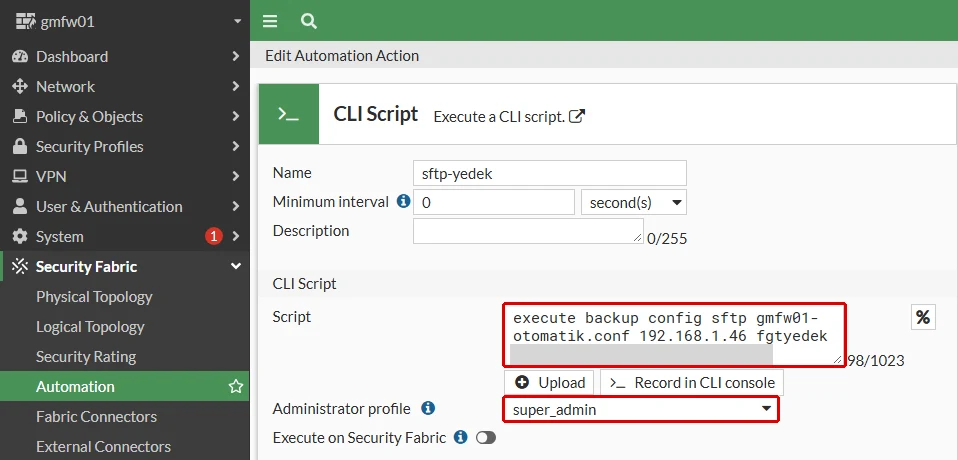Viewport: 958px width, 460px height.
Task: Click the Minimum interval value field
Action: [494, 202]
